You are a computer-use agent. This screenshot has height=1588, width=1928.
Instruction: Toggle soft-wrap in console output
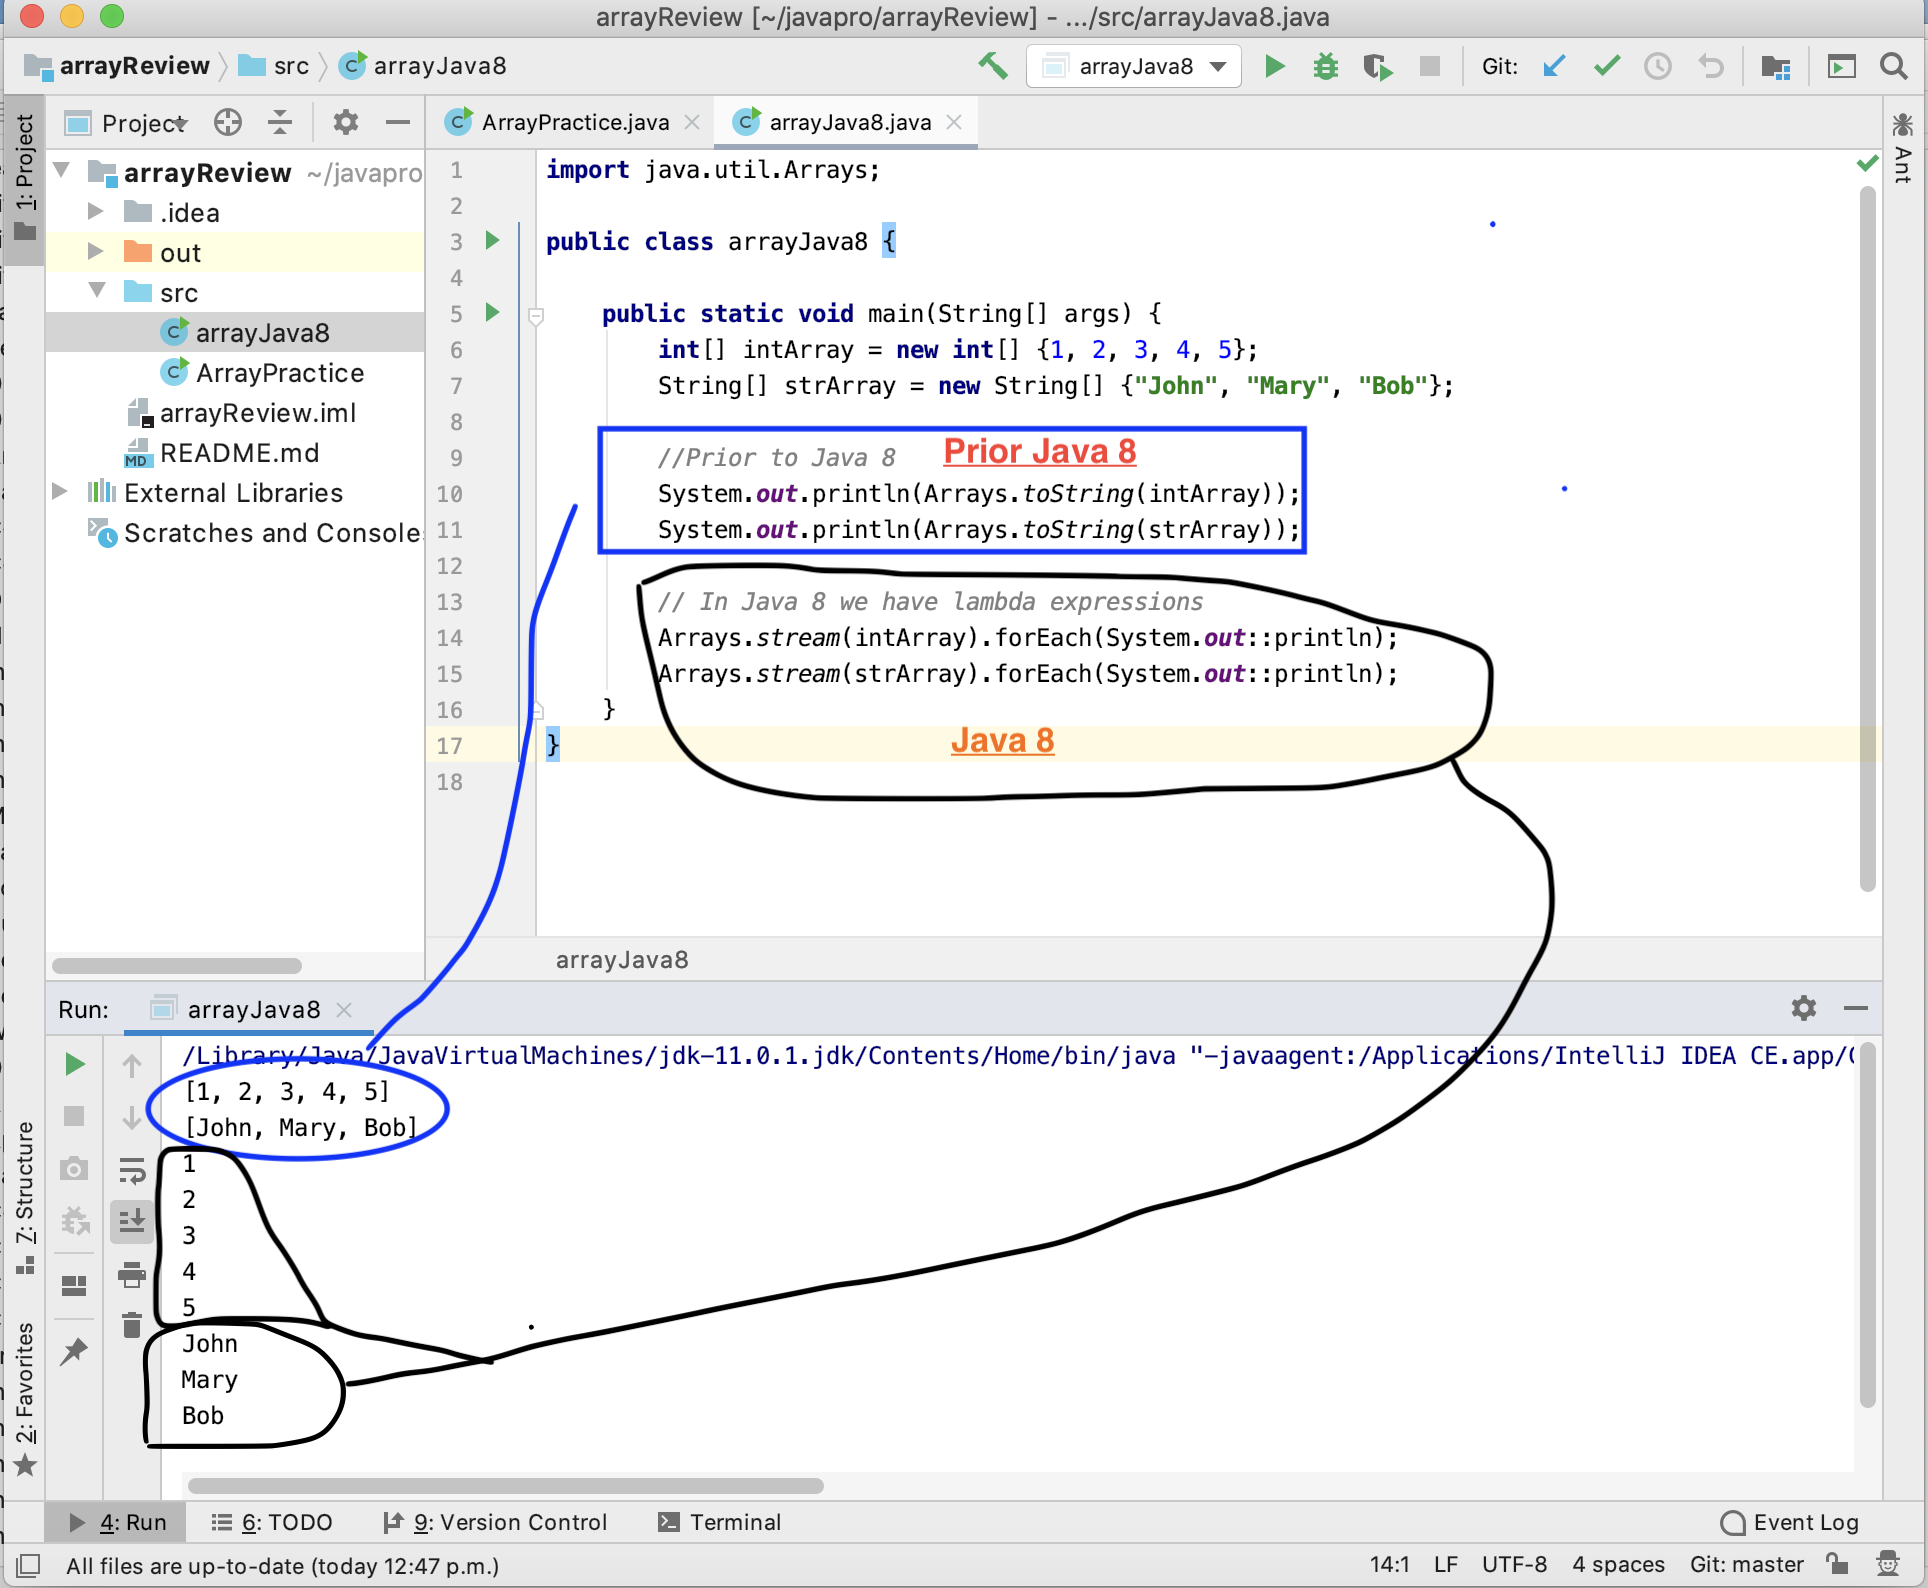click(132, 1170)
